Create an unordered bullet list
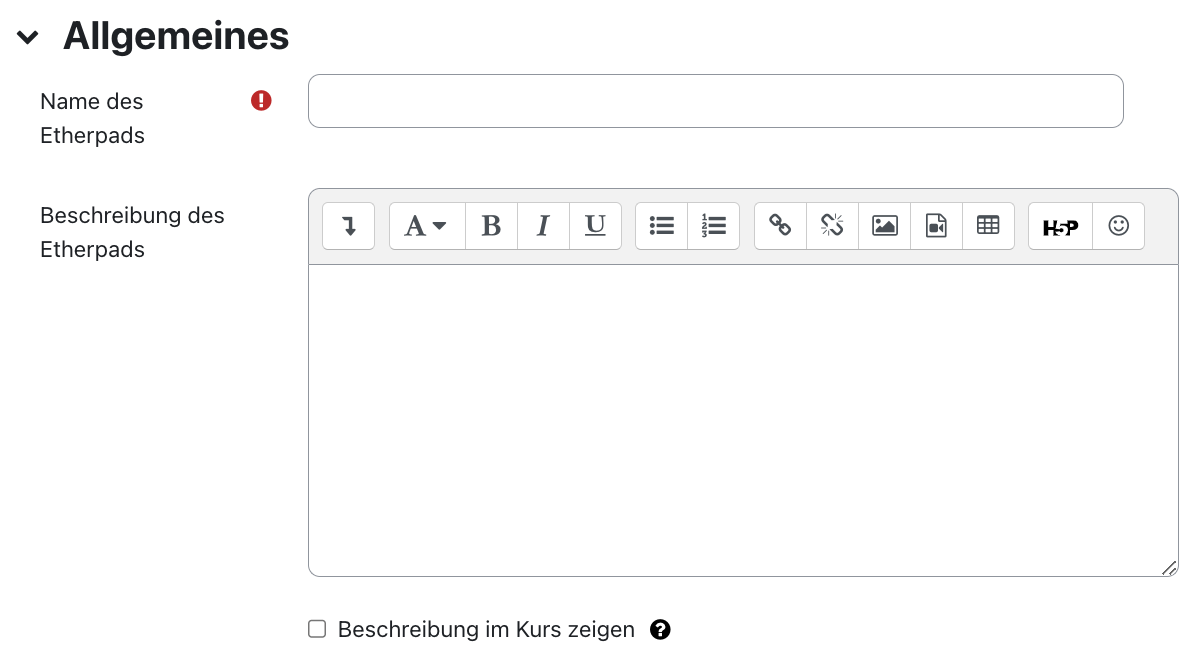The height and width of the screenshot is (652, 1204). (x=662, y=226)
